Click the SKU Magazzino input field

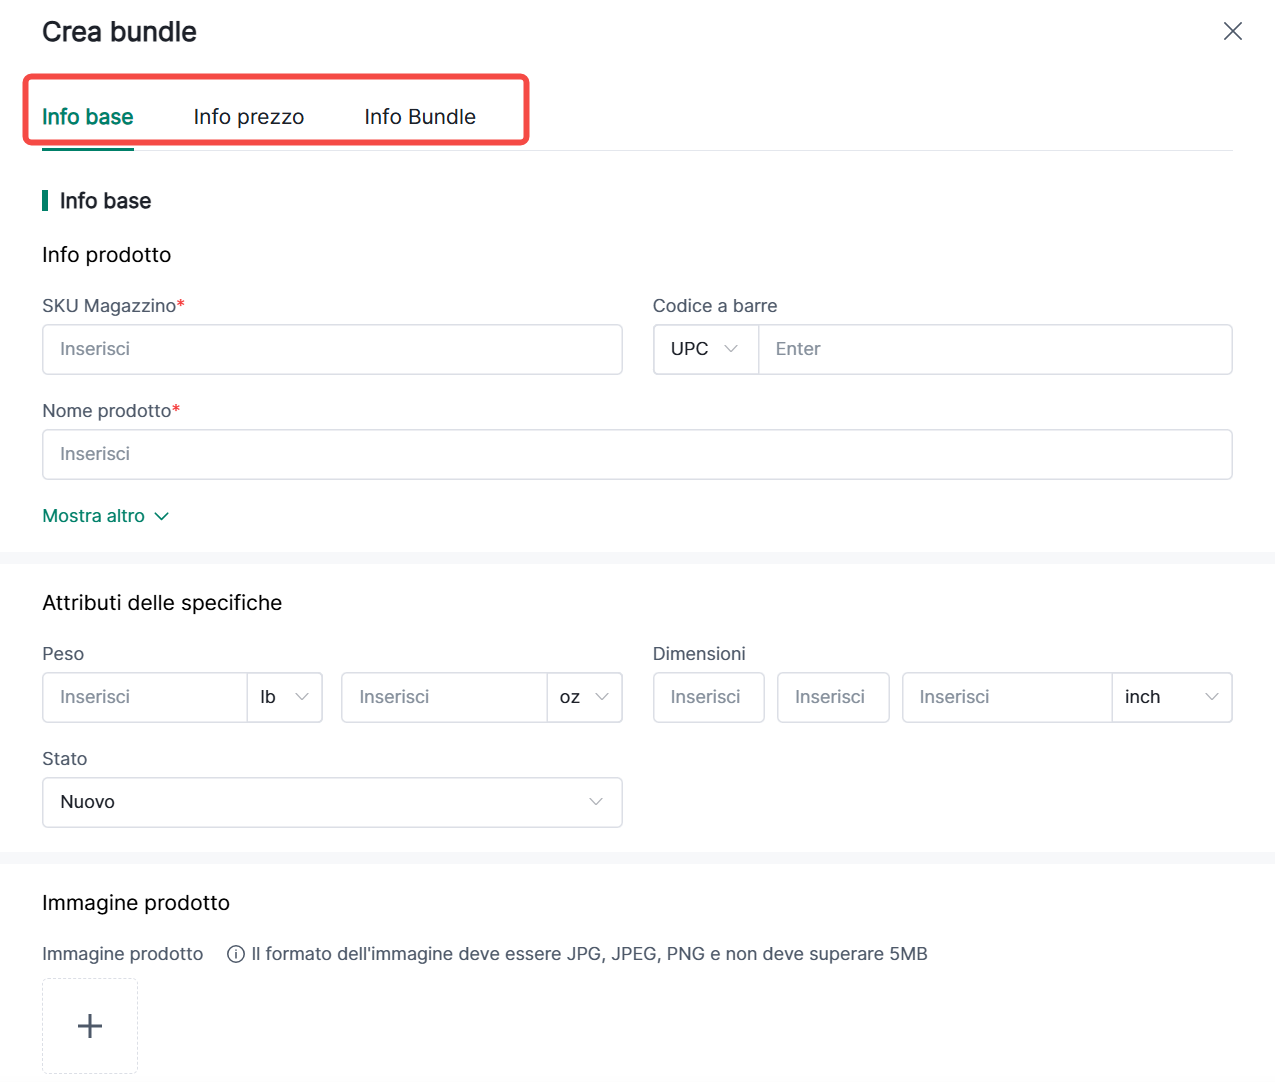pos(332,349)
